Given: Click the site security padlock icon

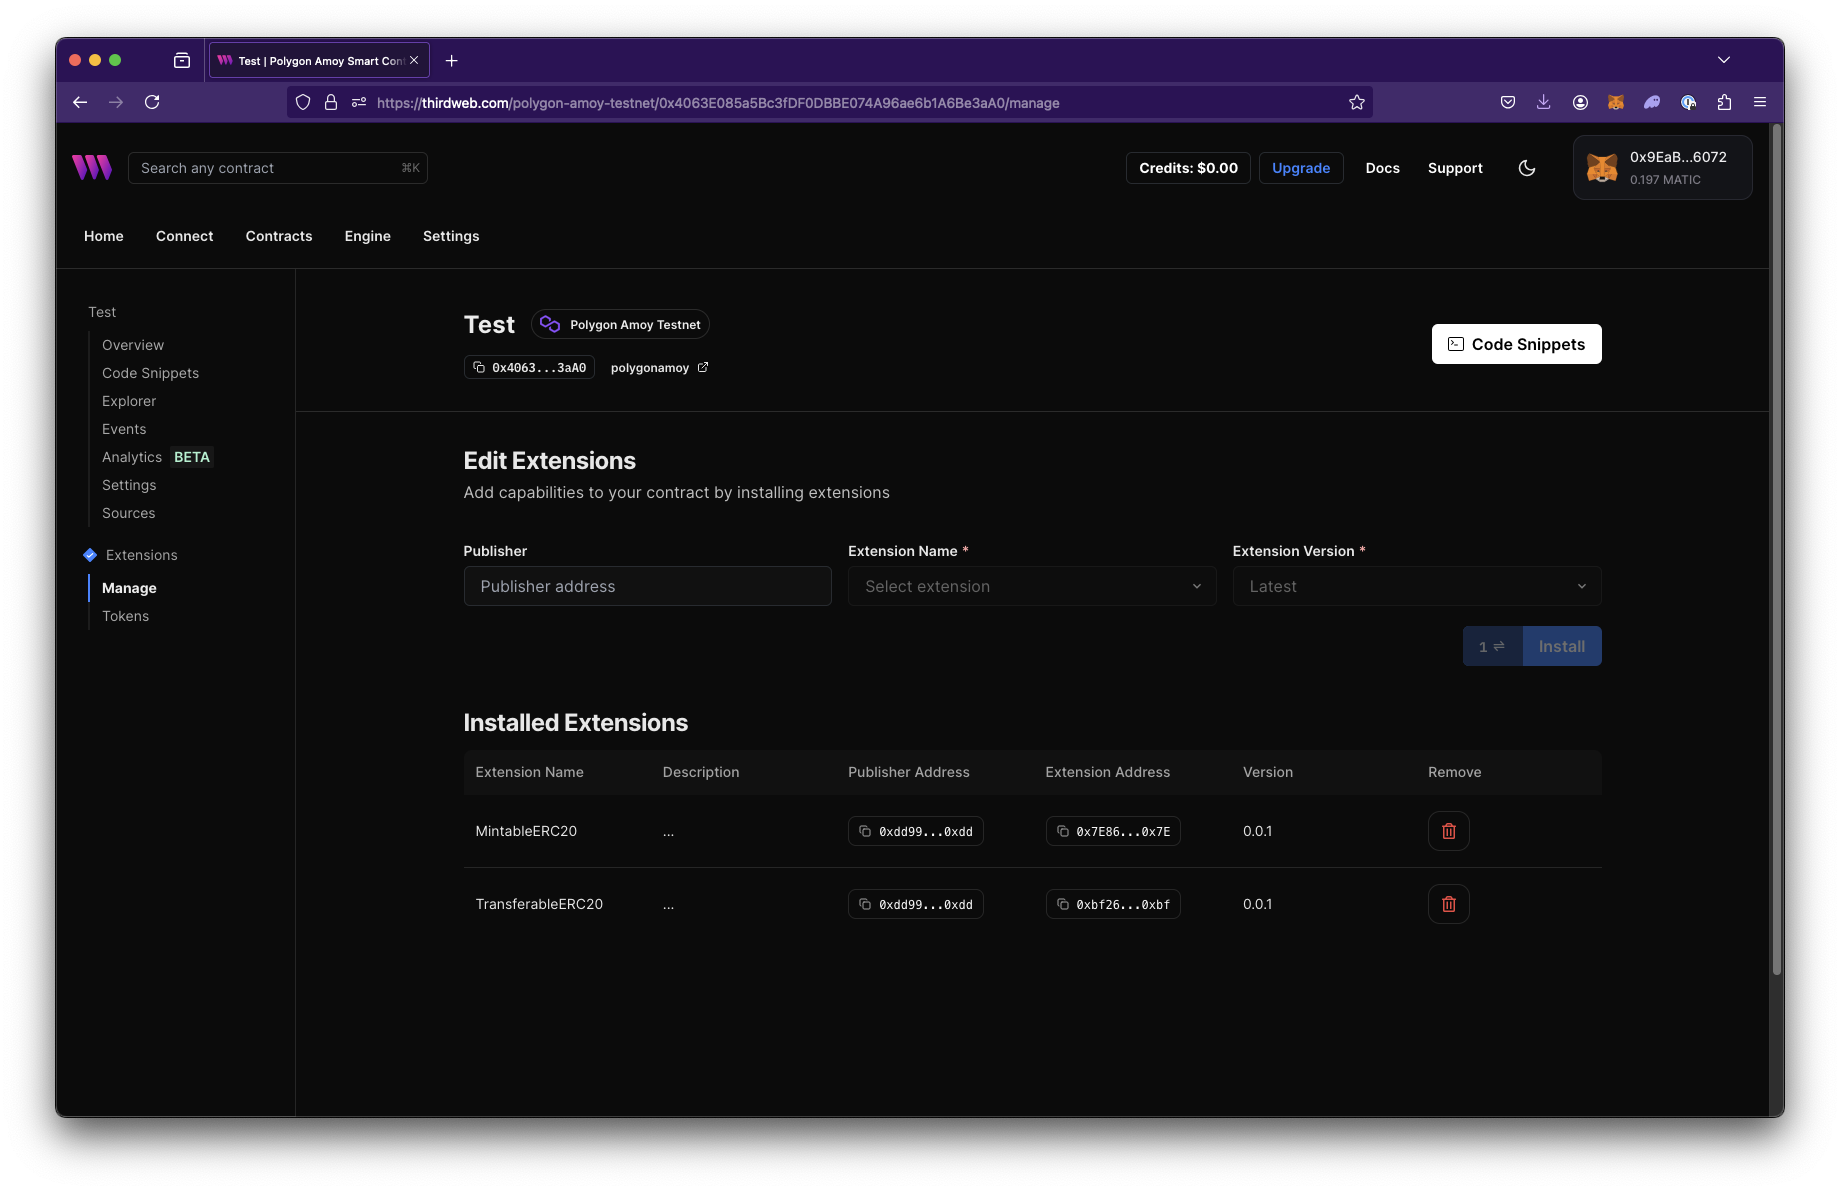Looking at the screenshot, I should (331, 102).
